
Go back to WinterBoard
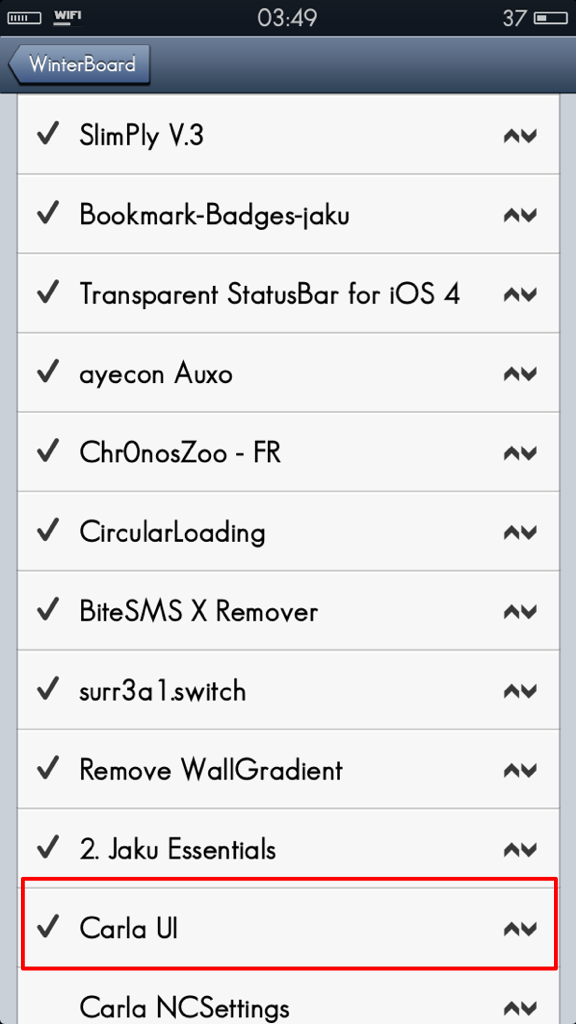pyautogui.click(x=79, y=65)
